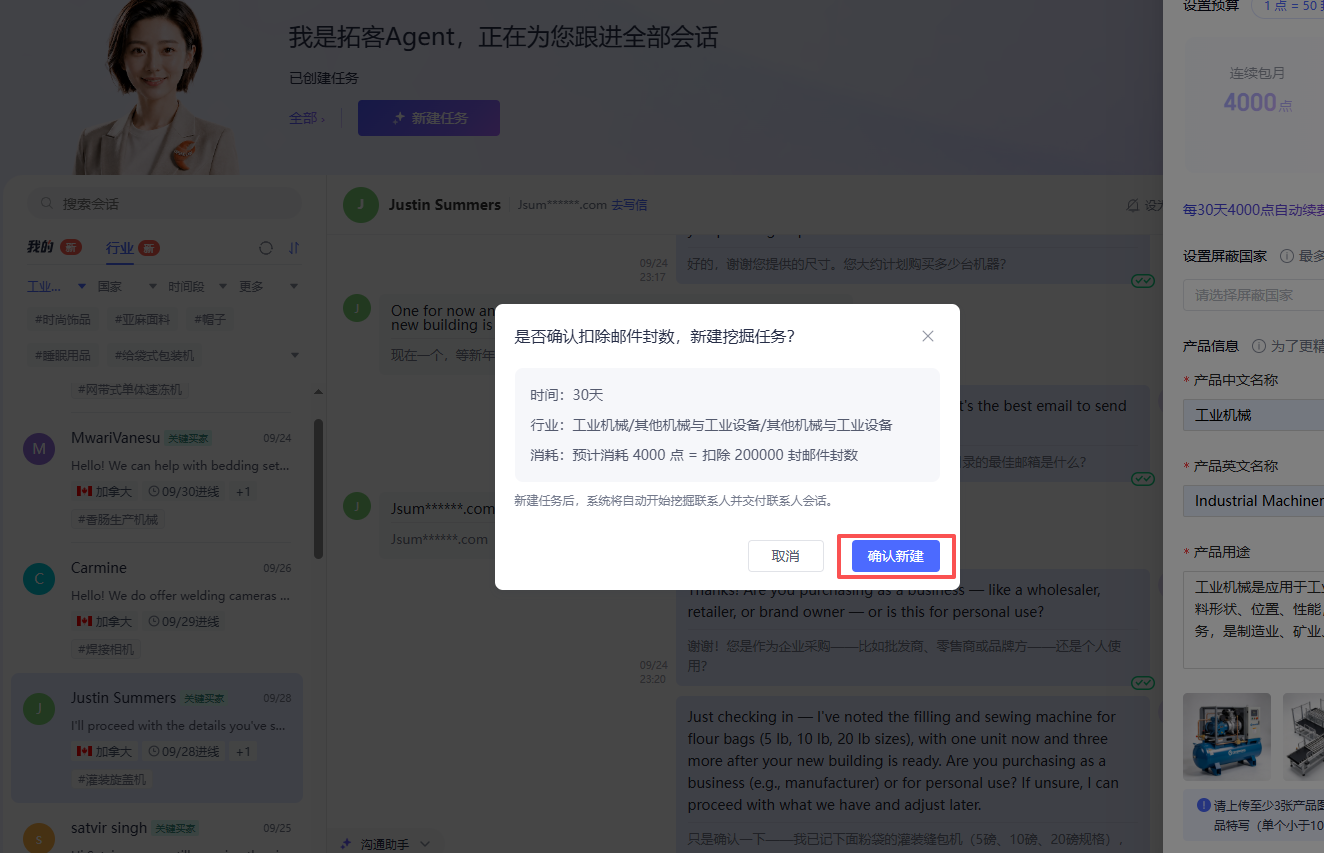Click the blue air compressor product thumbnail

click(1227, 737)
